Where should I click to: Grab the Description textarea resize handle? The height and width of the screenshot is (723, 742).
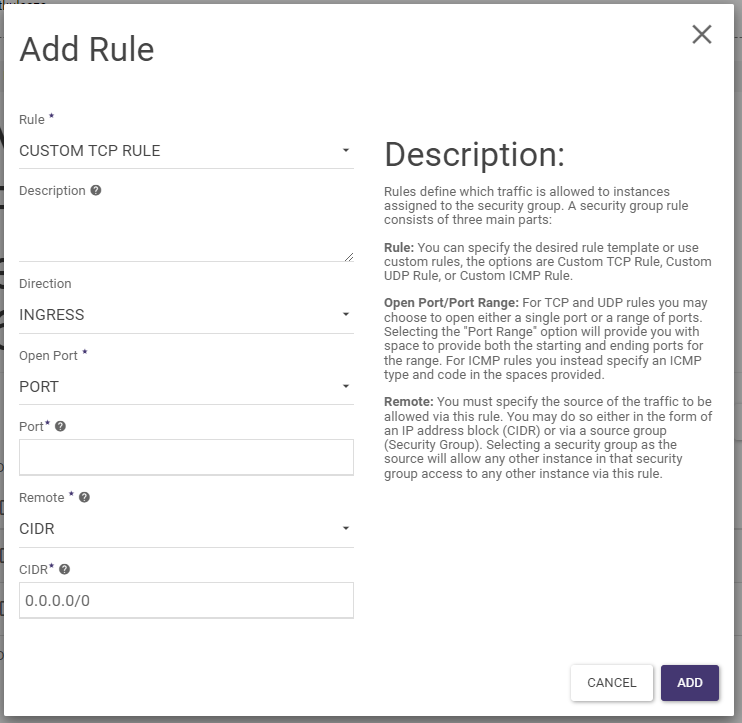349,256
